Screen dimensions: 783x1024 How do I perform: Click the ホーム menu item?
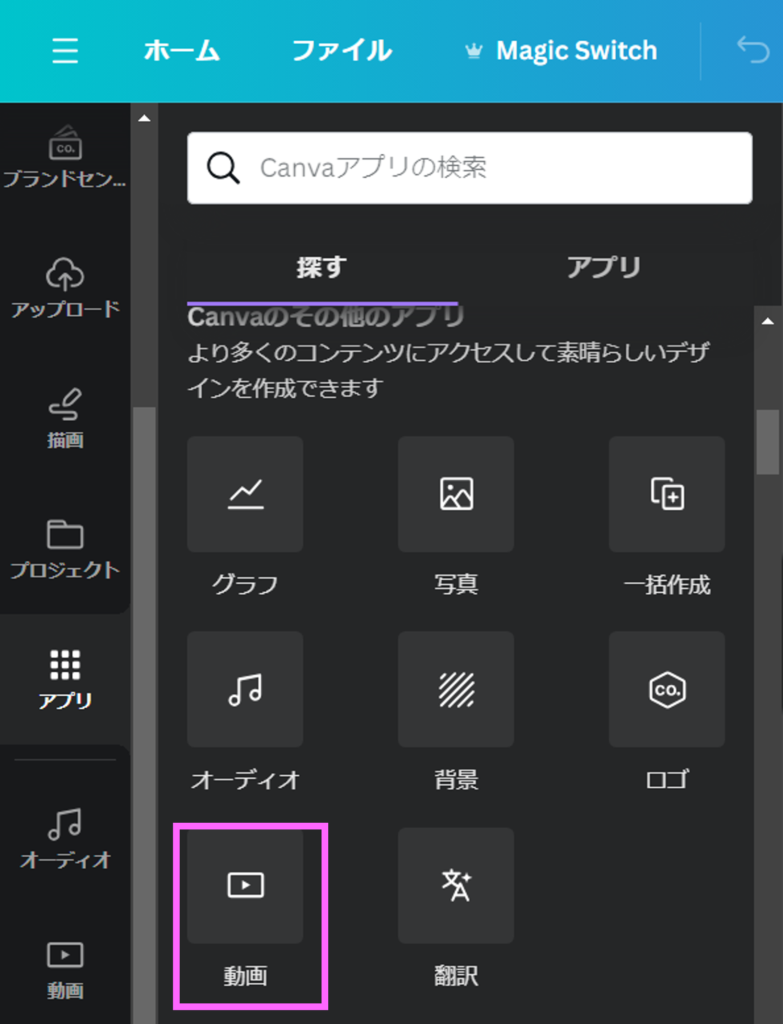181,51
